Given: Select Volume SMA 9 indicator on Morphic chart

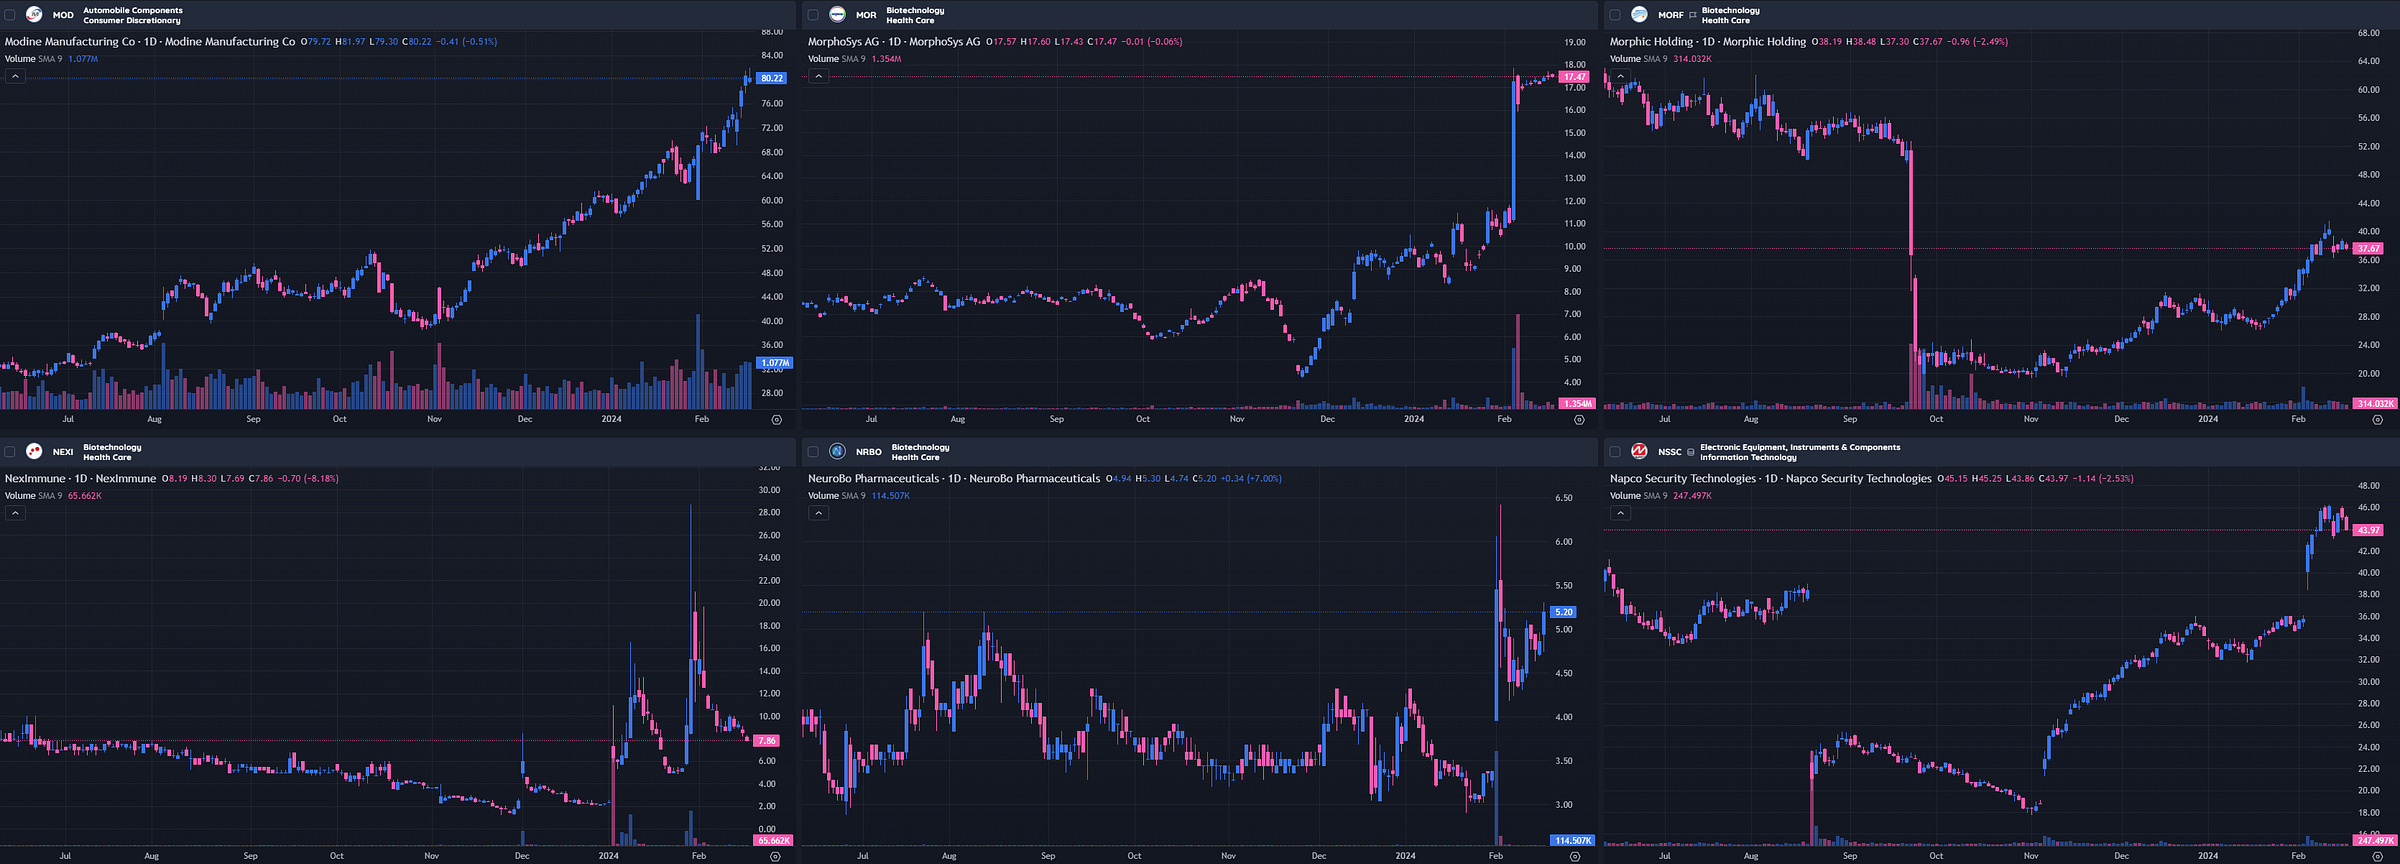Looking at the screenshot, I should point(1638,59).
